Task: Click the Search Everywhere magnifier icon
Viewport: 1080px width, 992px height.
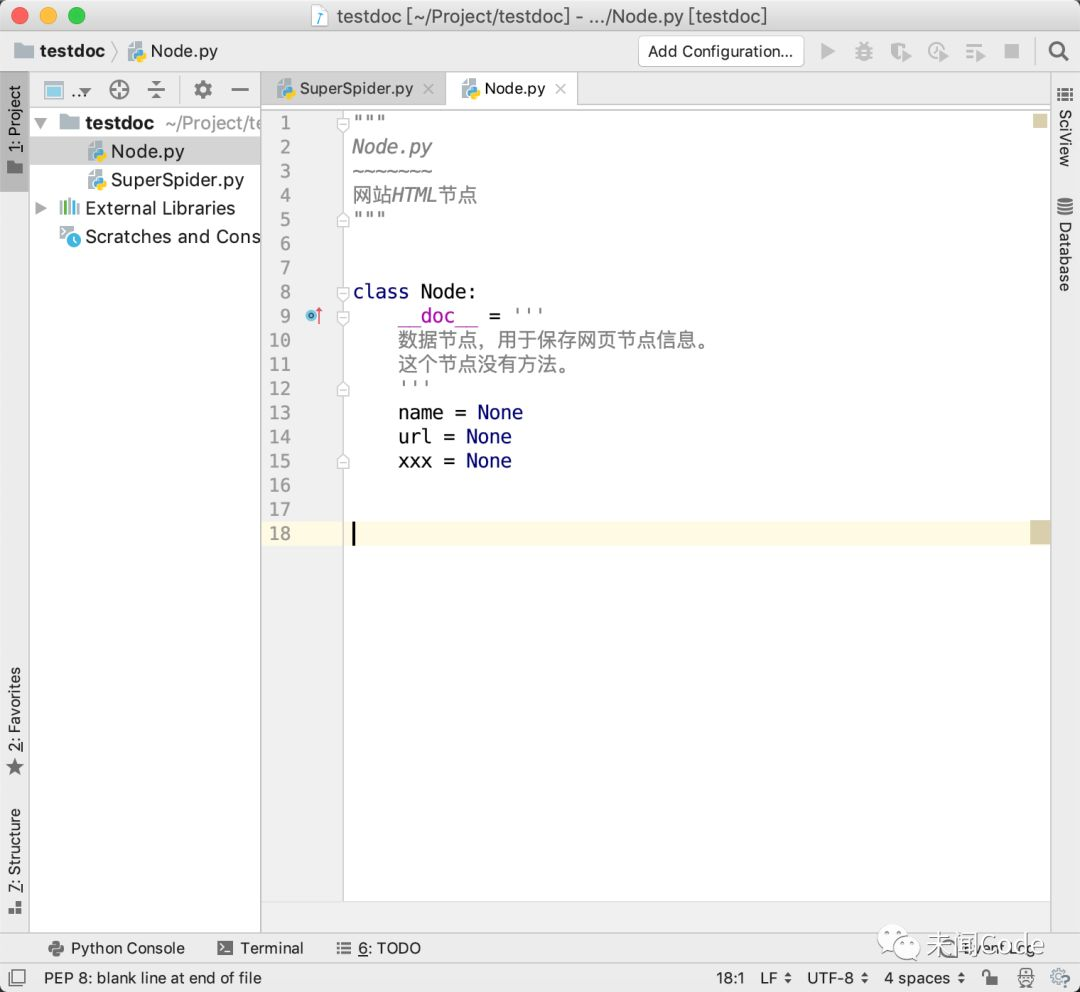Action: coord(1058,51)
